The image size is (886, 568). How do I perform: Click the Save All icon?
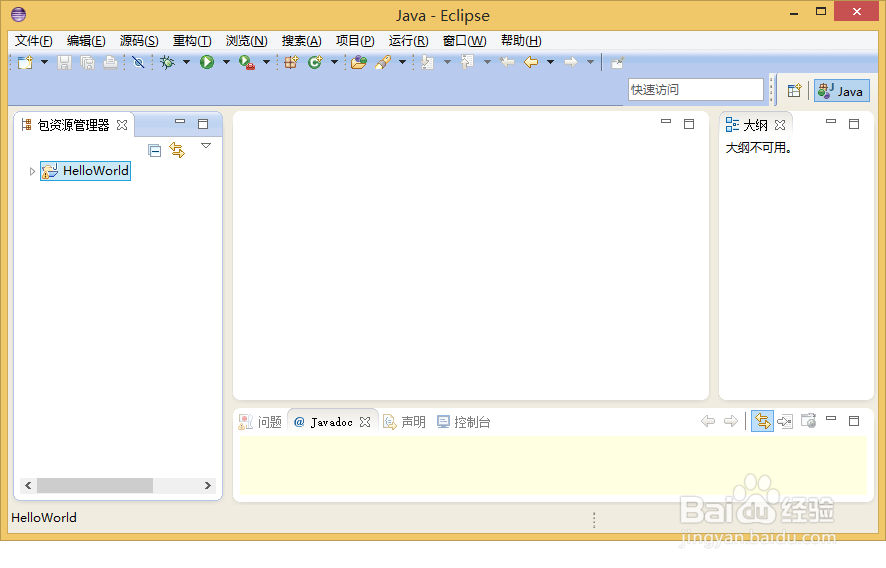[87, 62]
